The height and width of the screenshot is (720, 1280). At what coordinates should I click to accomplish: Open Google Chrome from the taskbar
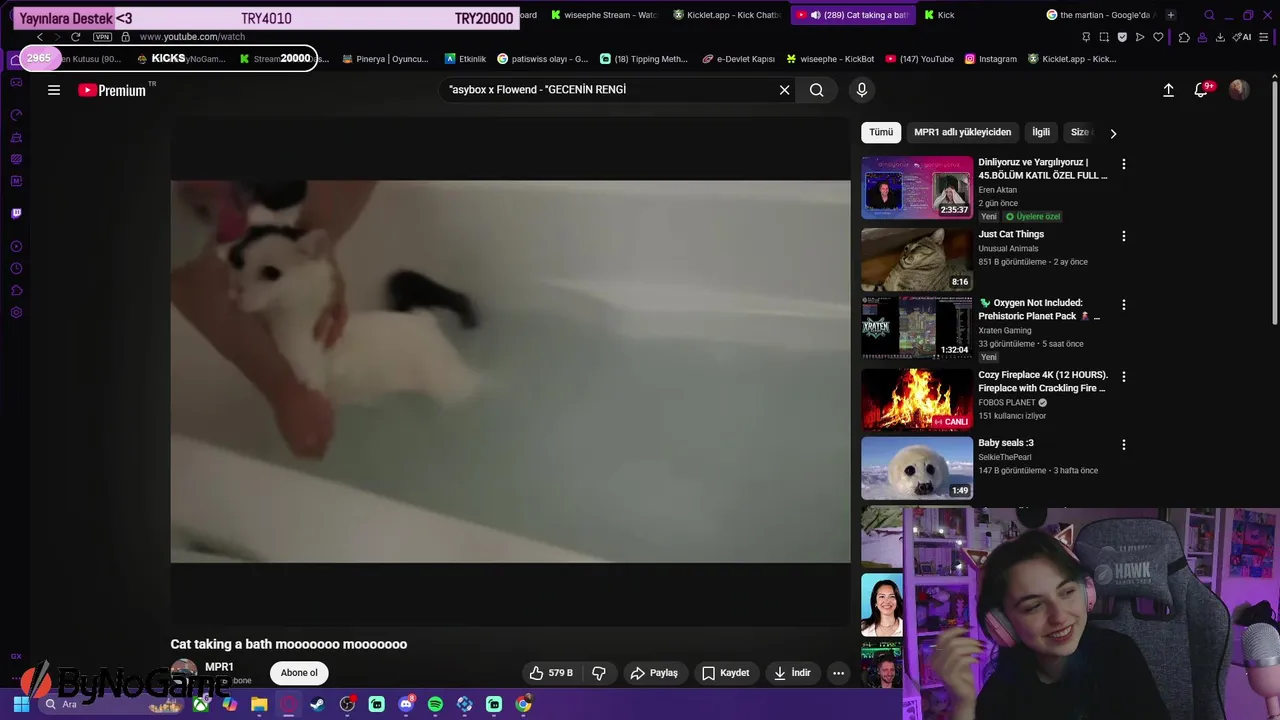(523, 705)
